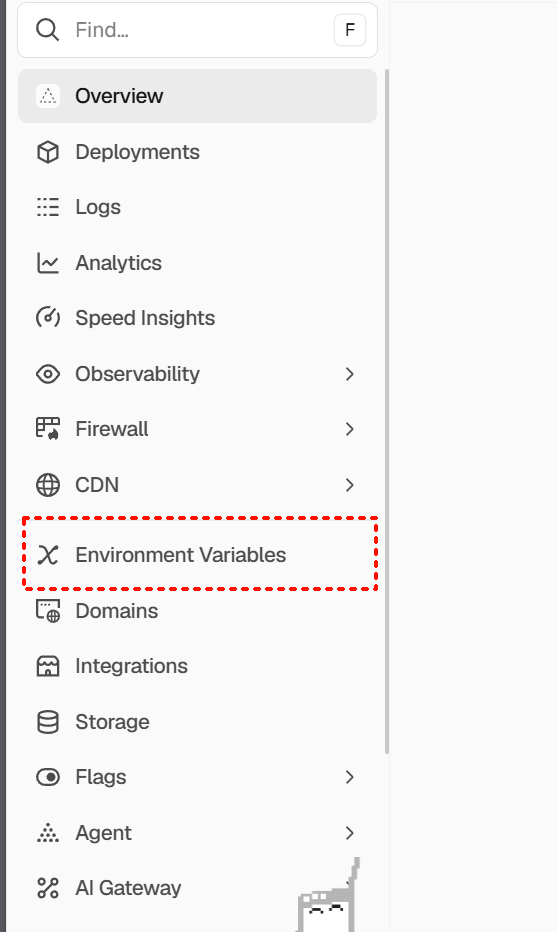Click the Deployments cube icon
The width and height of the screenshot is (558, 932).
point(48,152)
